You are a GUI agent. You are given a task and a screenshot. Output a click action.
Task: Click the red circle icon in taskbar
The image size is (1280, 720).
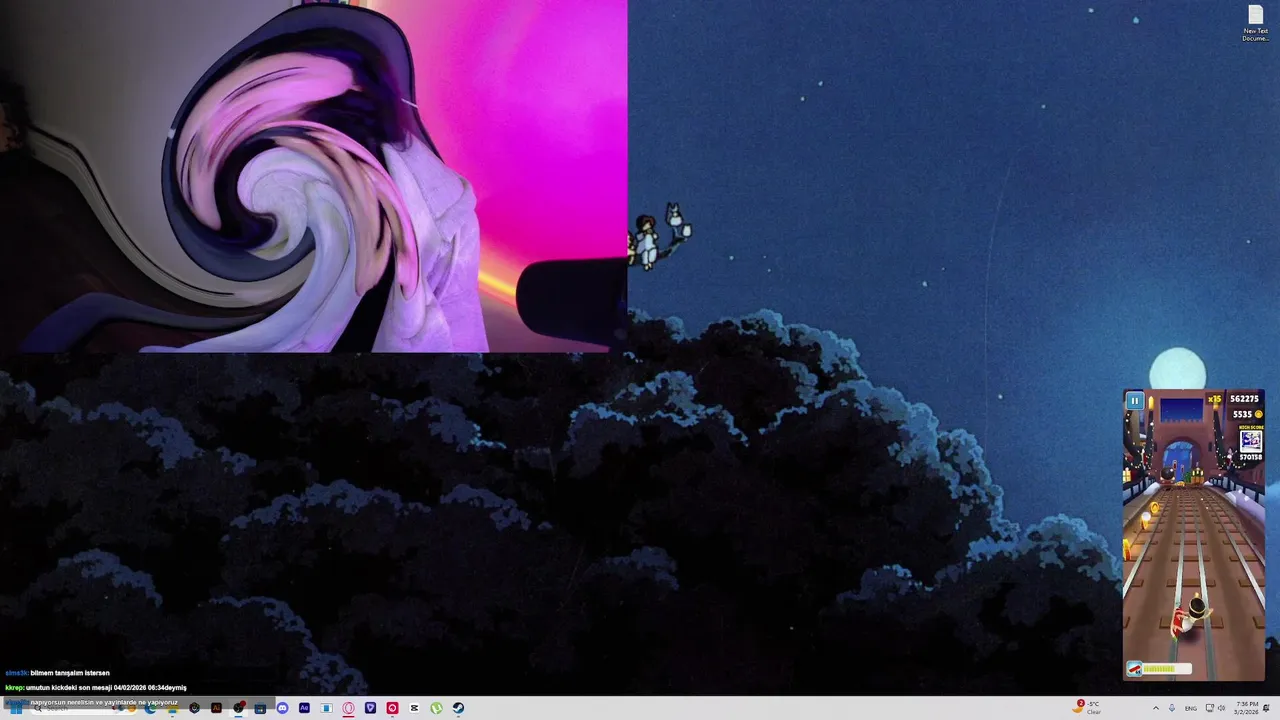point(392,708)
